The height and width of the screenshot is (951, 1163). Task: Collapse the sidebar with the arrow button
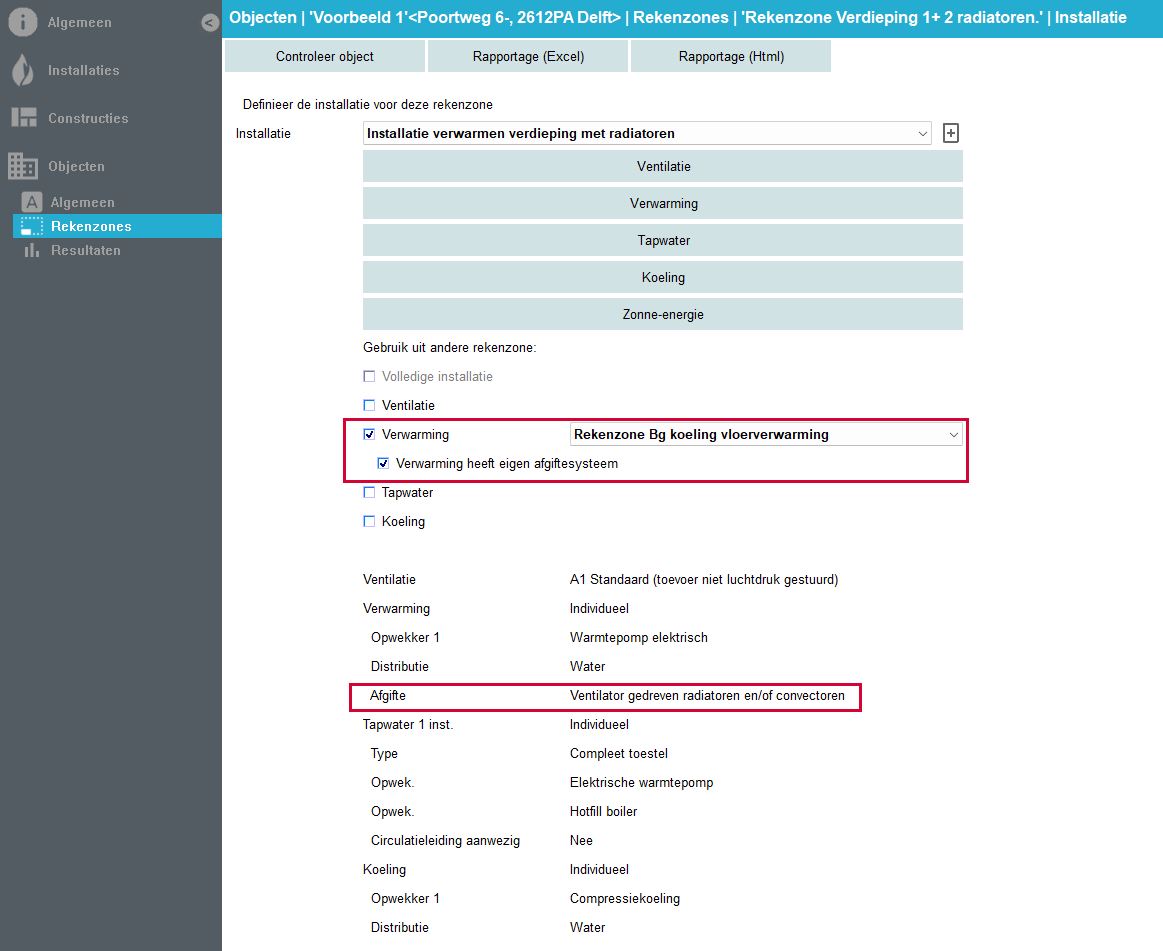[x=209, y=22]
